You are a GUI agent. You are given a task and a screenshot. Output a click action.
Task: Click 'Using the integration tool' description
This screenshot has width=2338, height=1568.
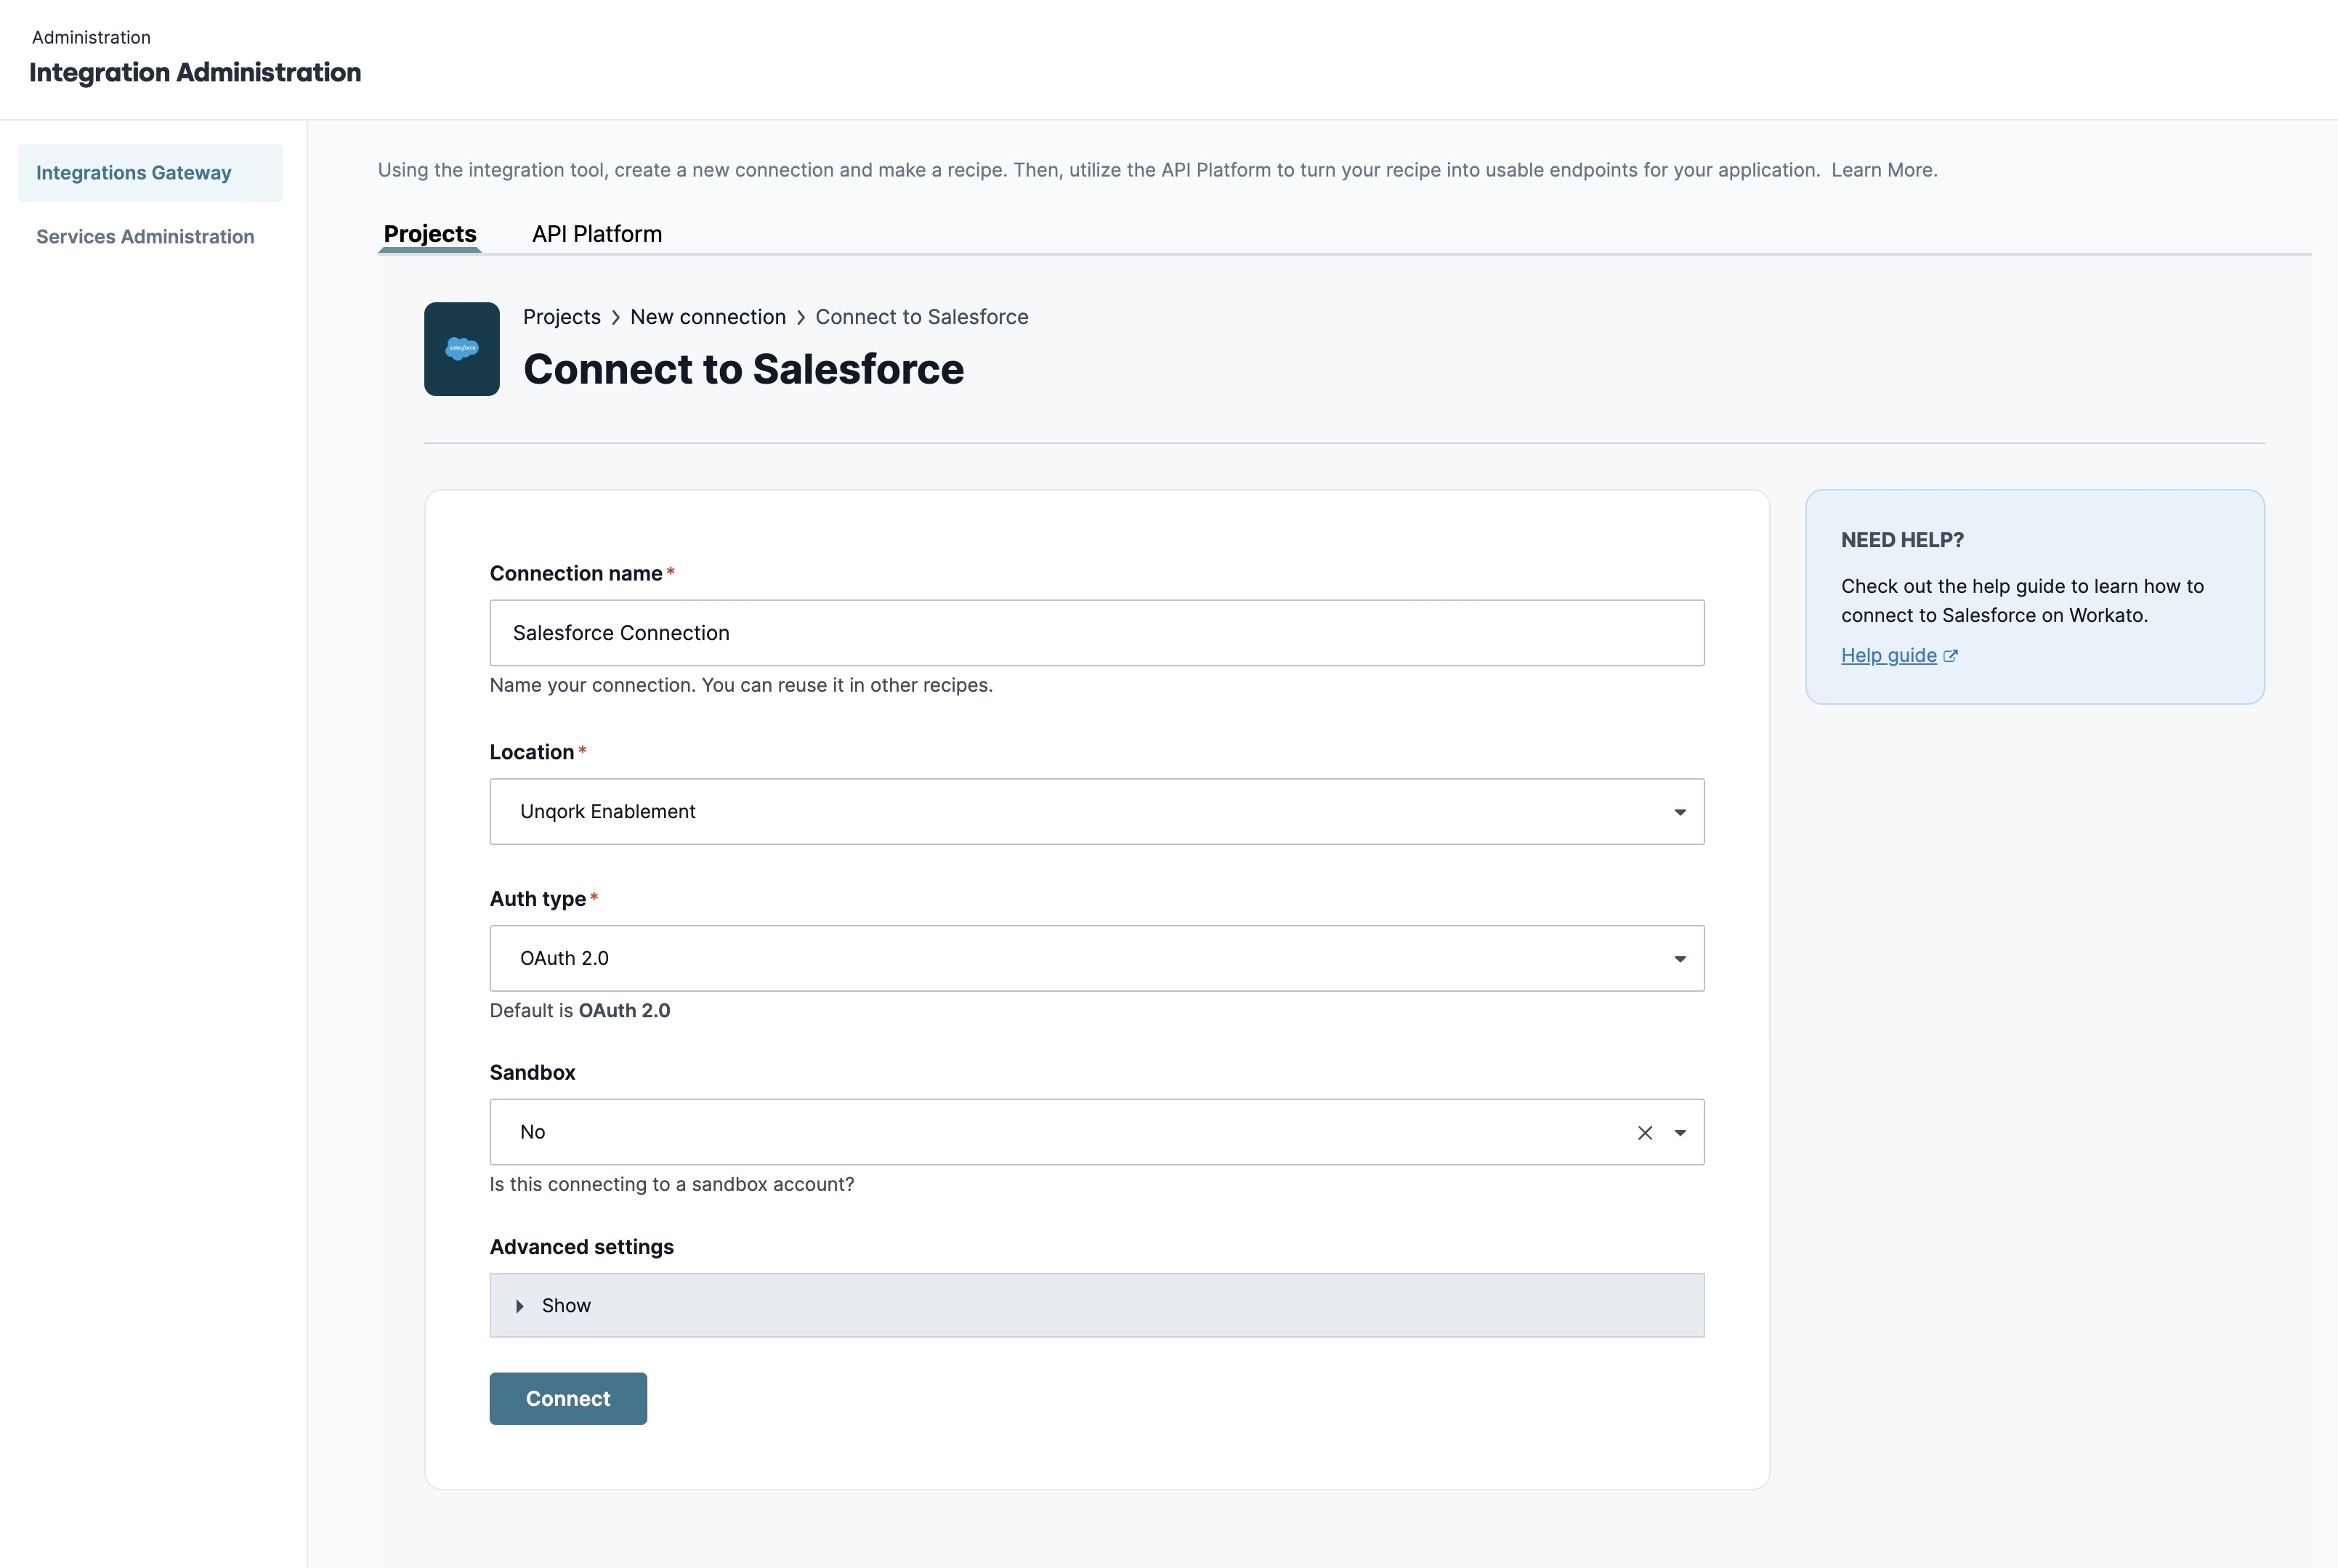1098,170
